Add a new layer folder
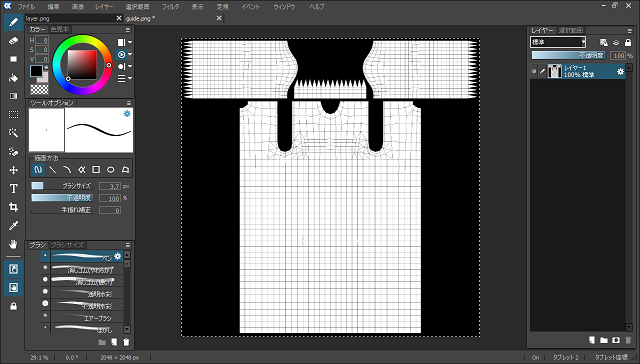This screenshot has height=364, width=640. point(604,340)
